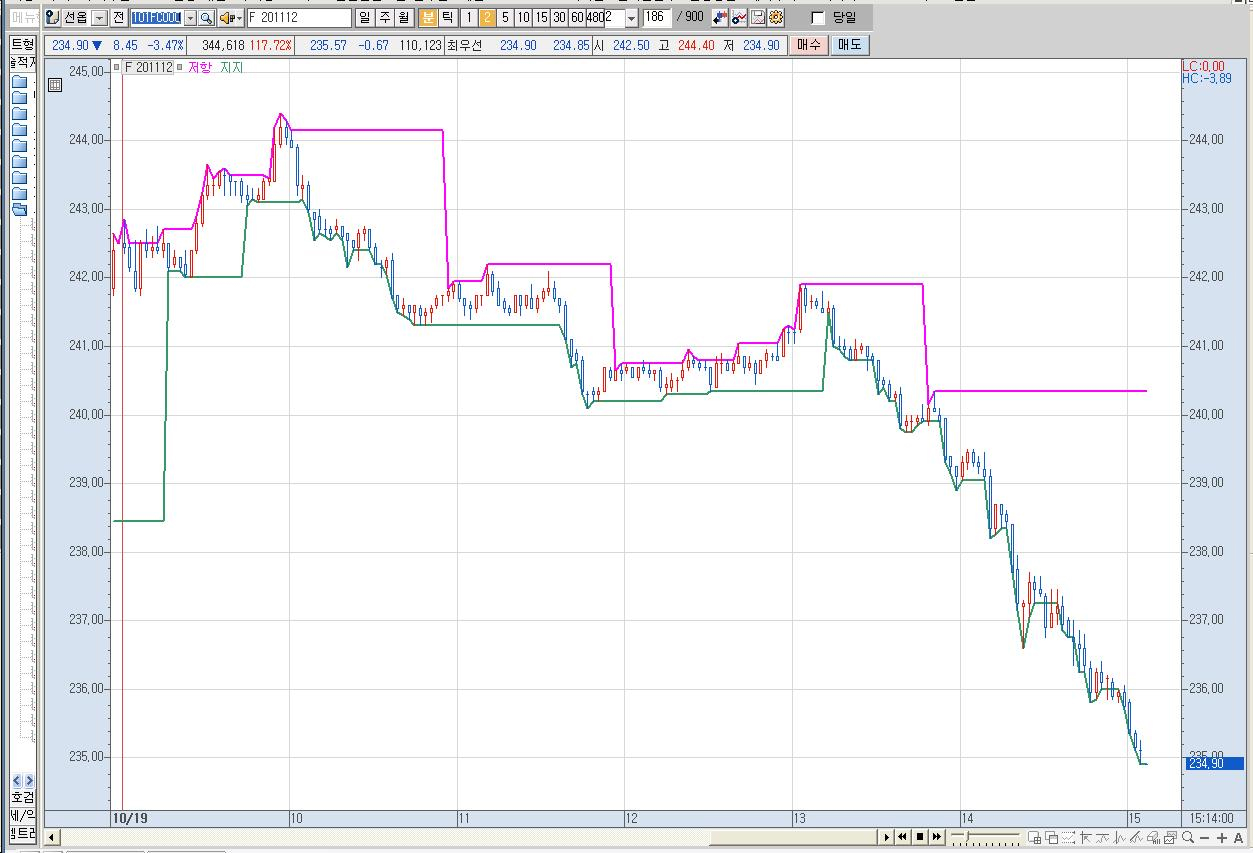
Task: Toggle the 틱 tick chart button
Action: click(447, 18)
